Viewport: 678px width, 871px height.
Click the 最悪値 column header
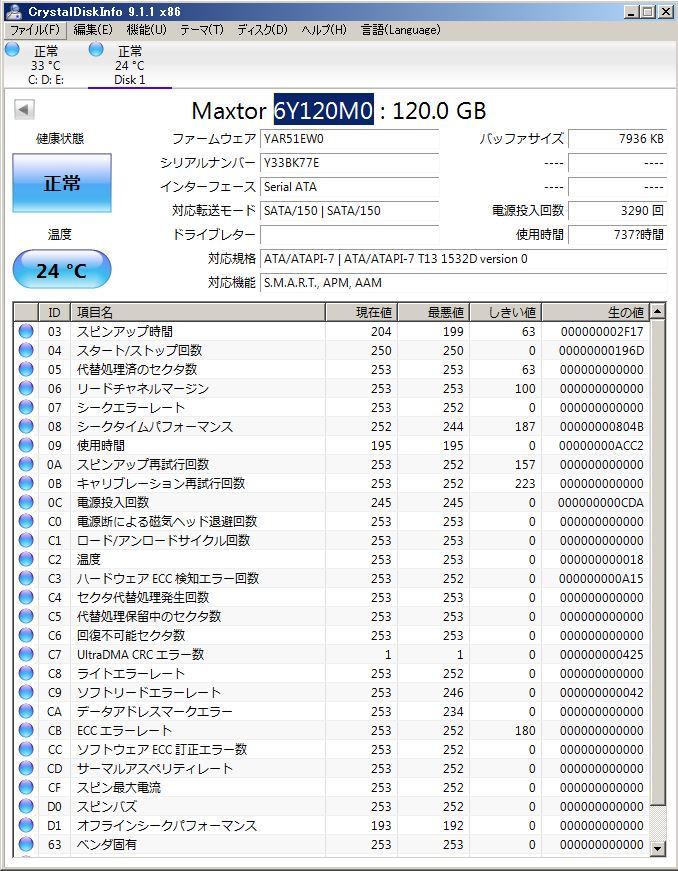(433, 312)
